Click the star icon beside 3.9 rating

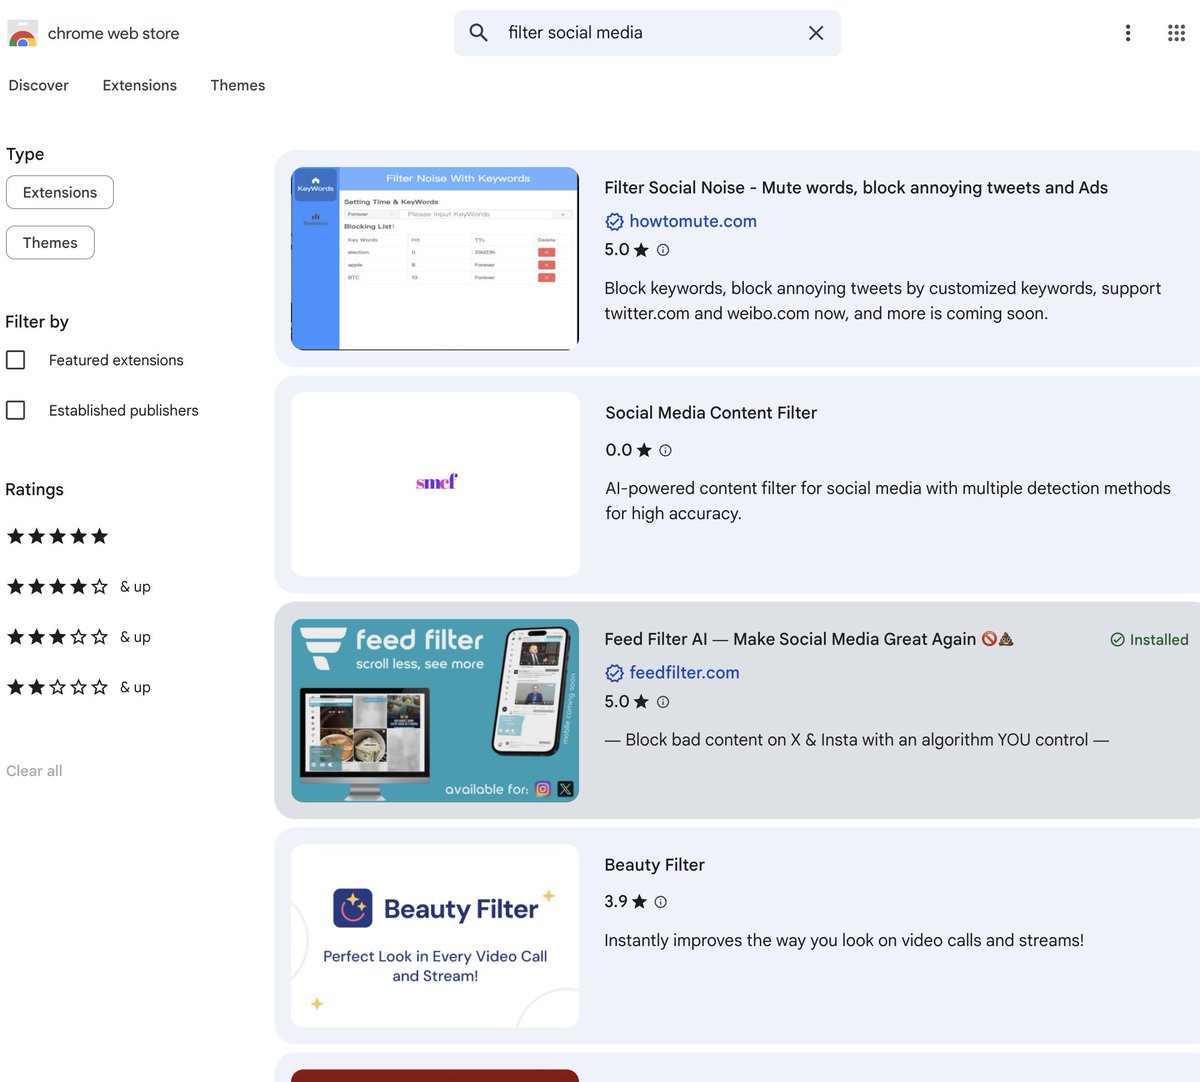coord(640,902)
